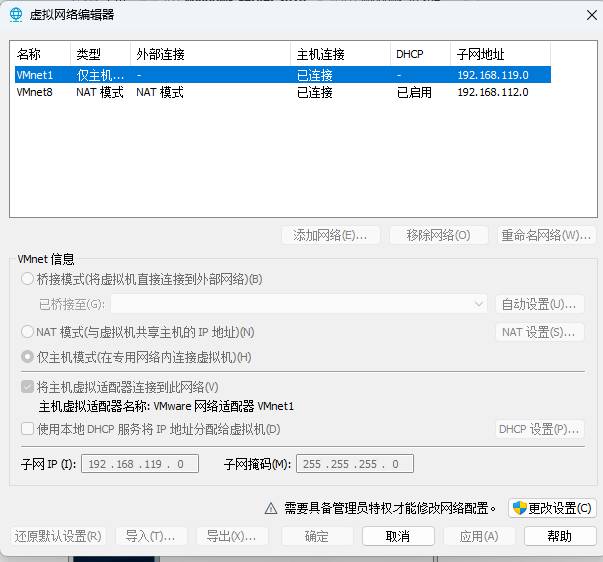
Task: Choose 仅主机模式 radio button
Action: click(x=27, y=357)
